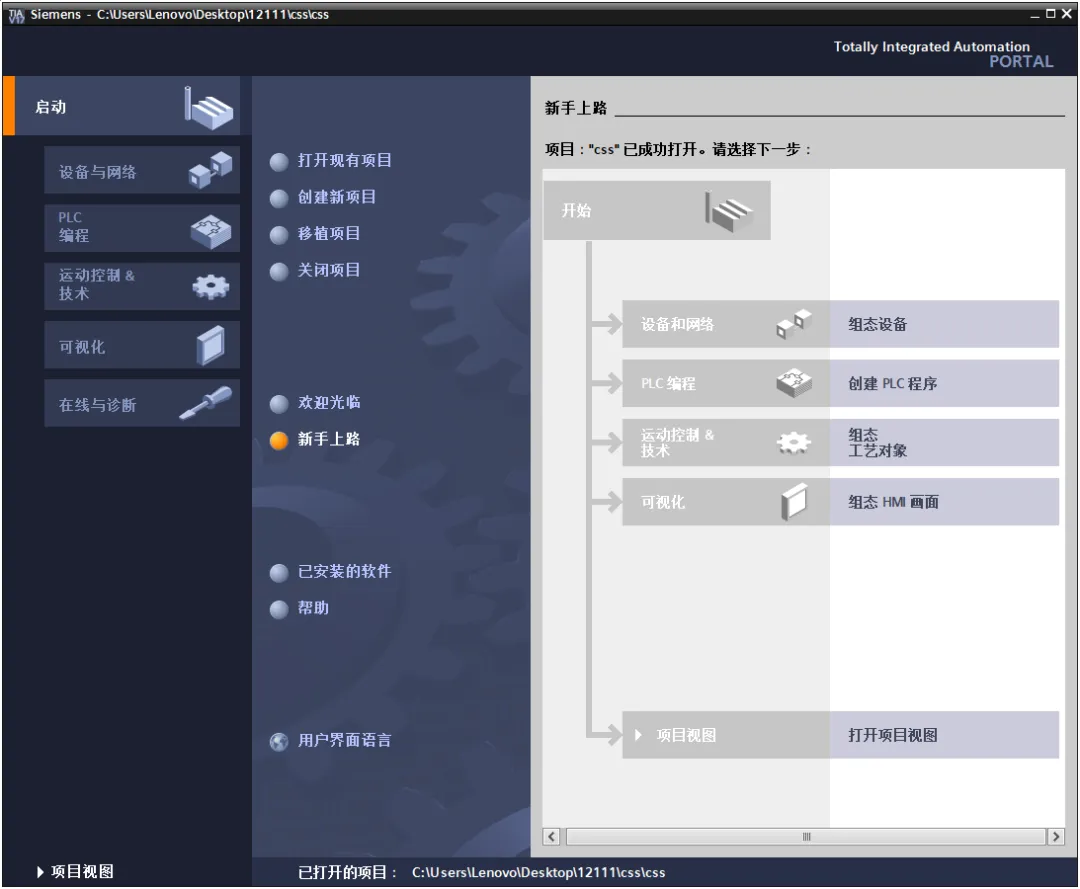Click the 启动 staircase icon in the left portal

(209, 107)
